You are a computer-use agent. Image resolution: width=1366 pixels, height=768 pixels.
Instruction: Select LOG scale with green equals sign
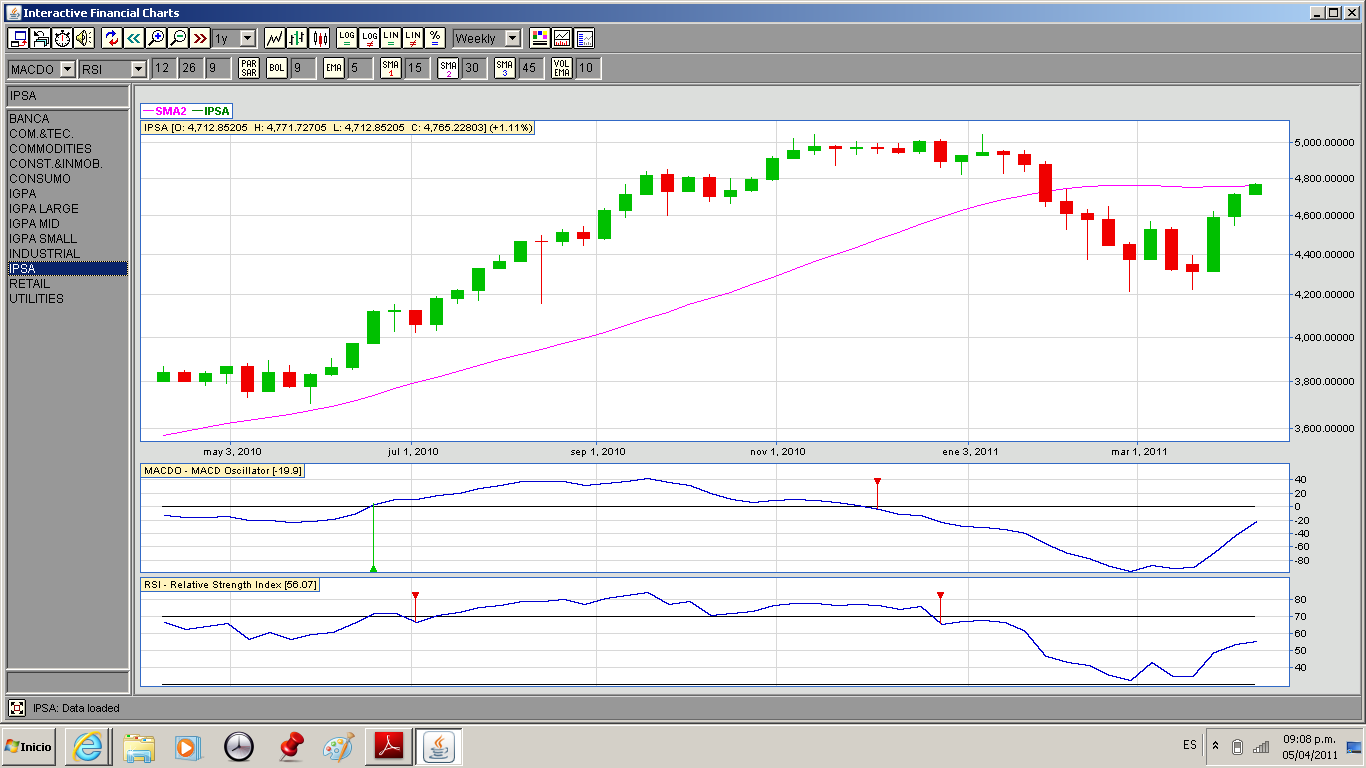(347, 38)
